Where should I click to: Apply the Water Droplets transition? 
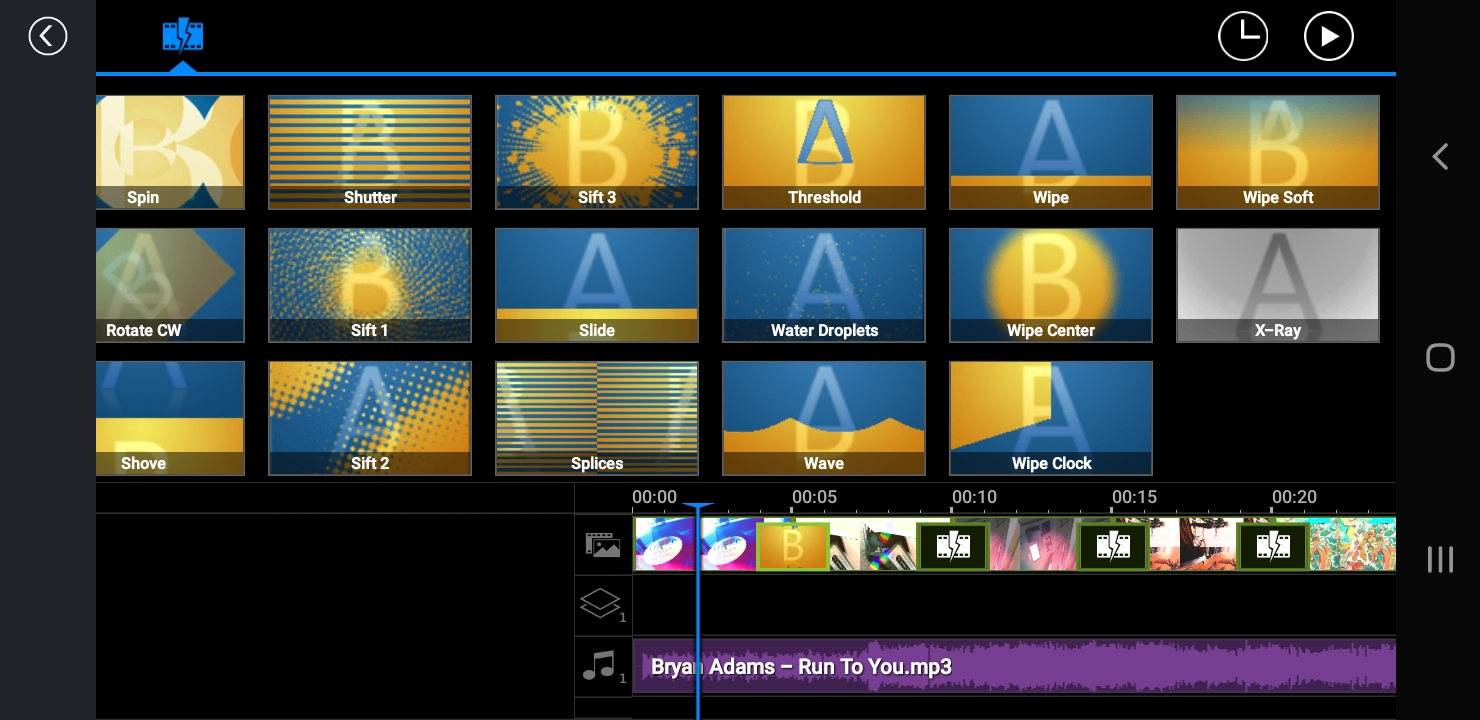(824, 285)
